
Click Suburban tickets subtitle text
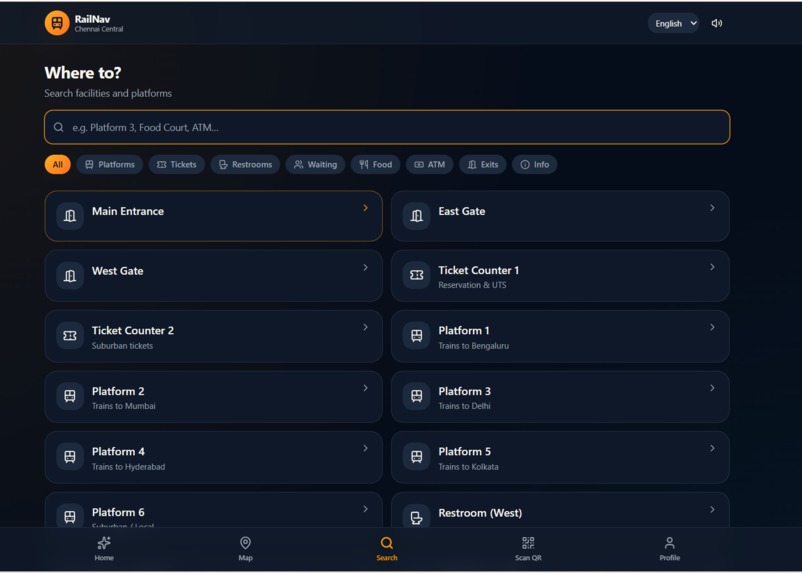click(122, 346)
